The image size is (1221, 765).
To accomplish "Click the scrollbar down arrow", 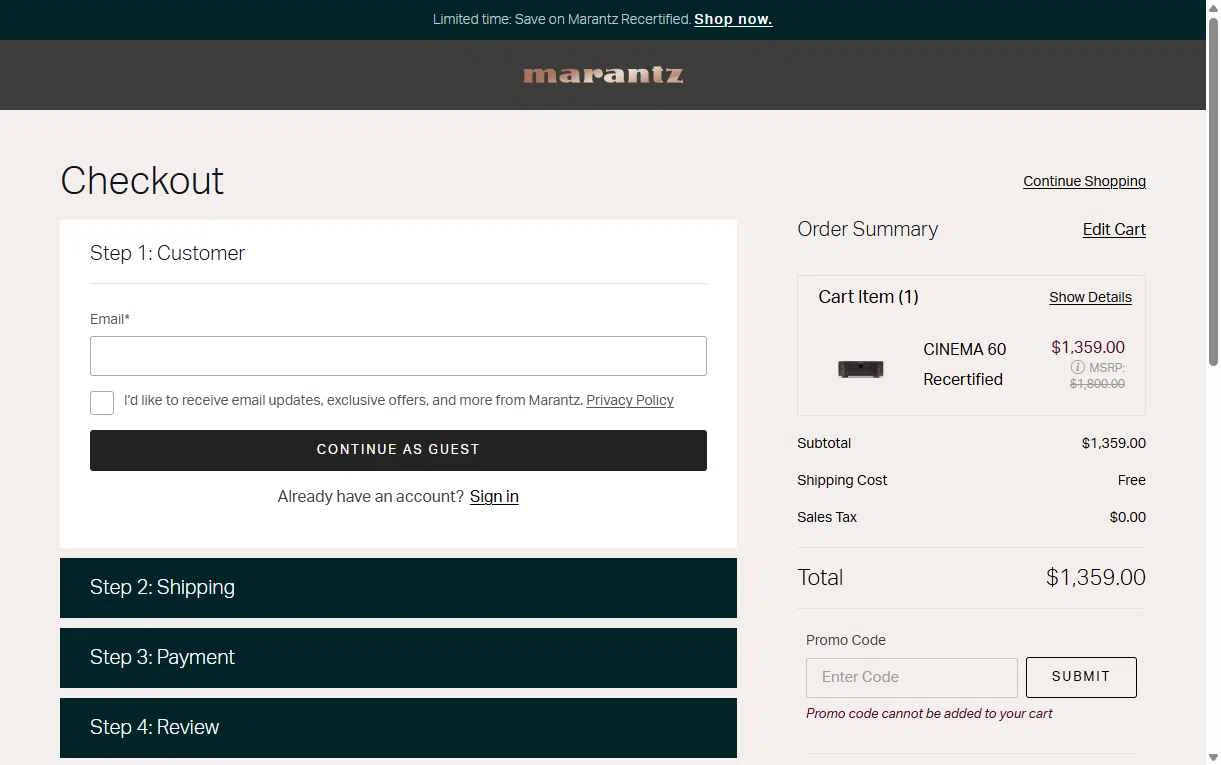I will pyautogui.click(x=1213, y=757).
